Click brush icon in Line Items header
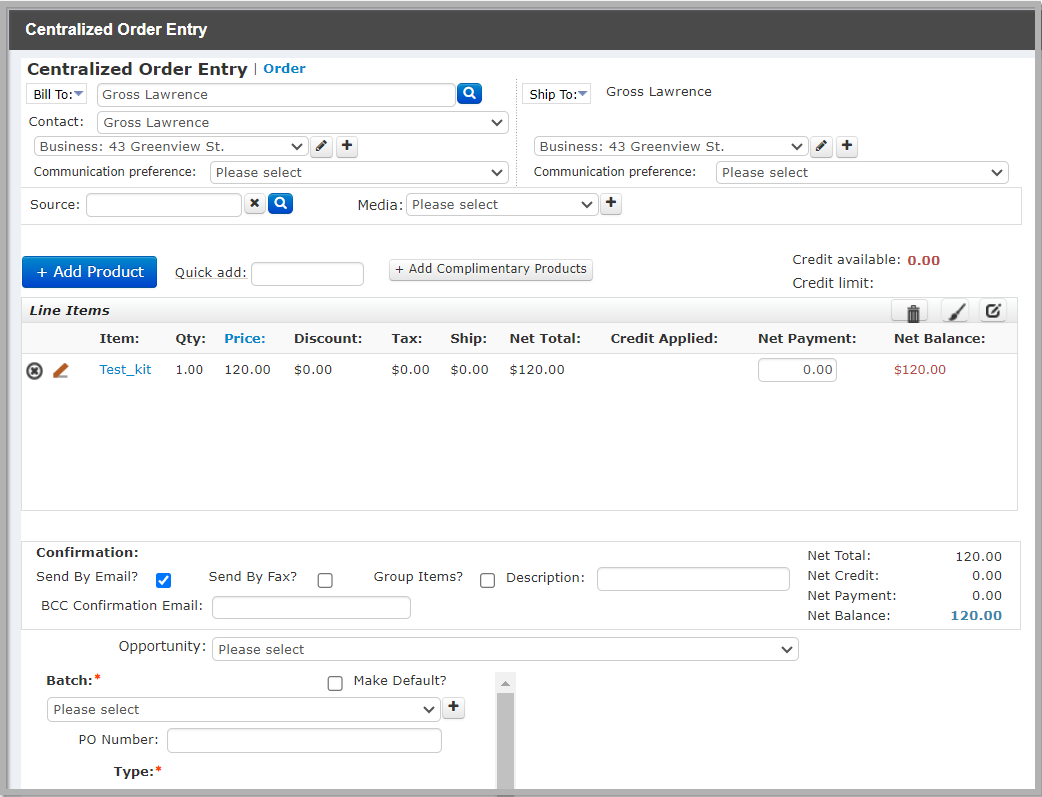This screenshot has width=1042, height=797. [956, 311]
